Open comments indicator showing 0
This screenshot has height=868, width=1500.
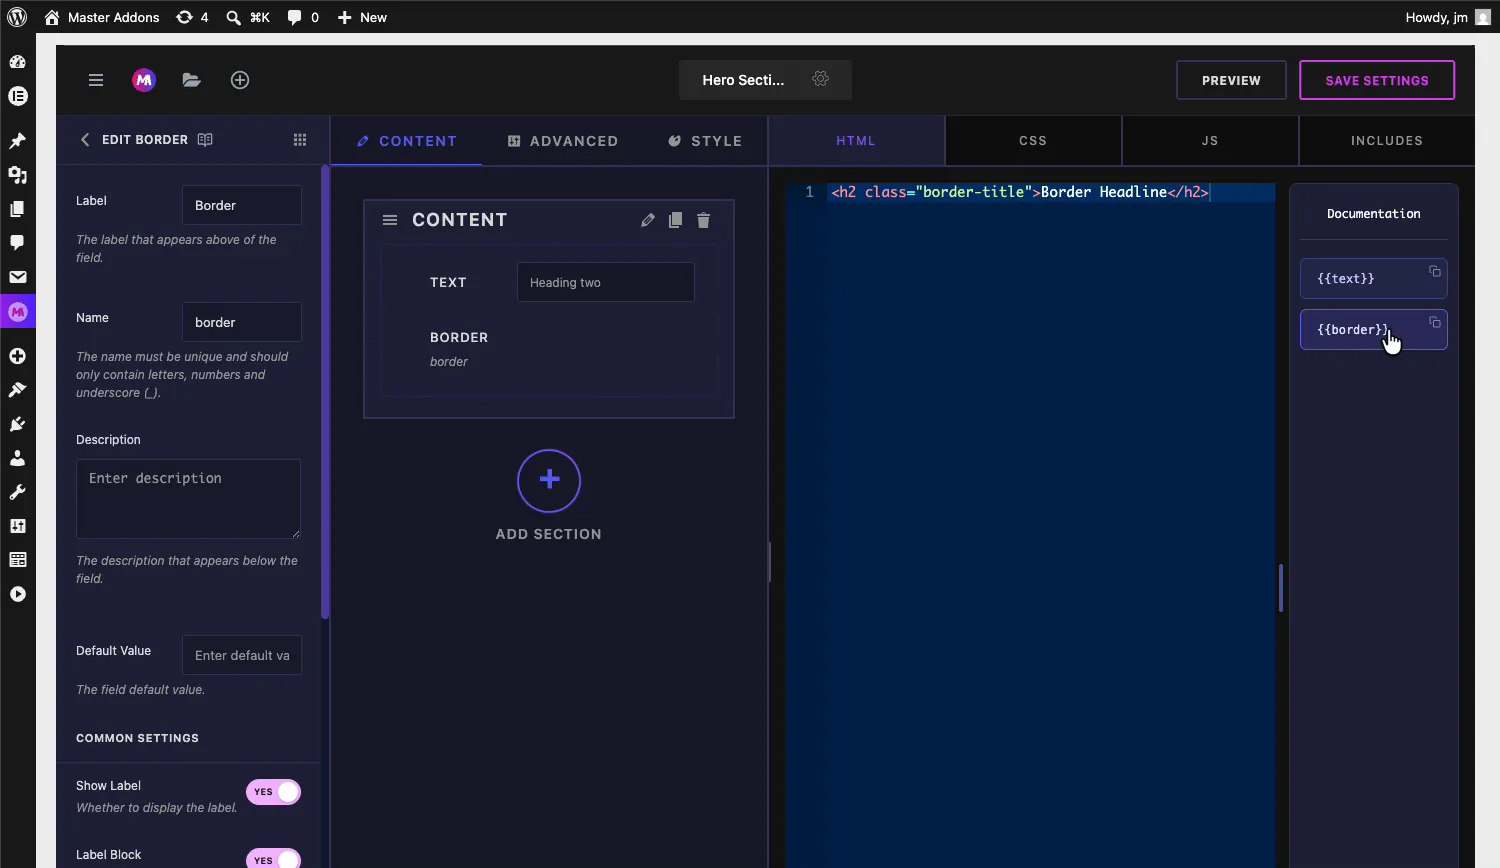[x=303, y=17]
